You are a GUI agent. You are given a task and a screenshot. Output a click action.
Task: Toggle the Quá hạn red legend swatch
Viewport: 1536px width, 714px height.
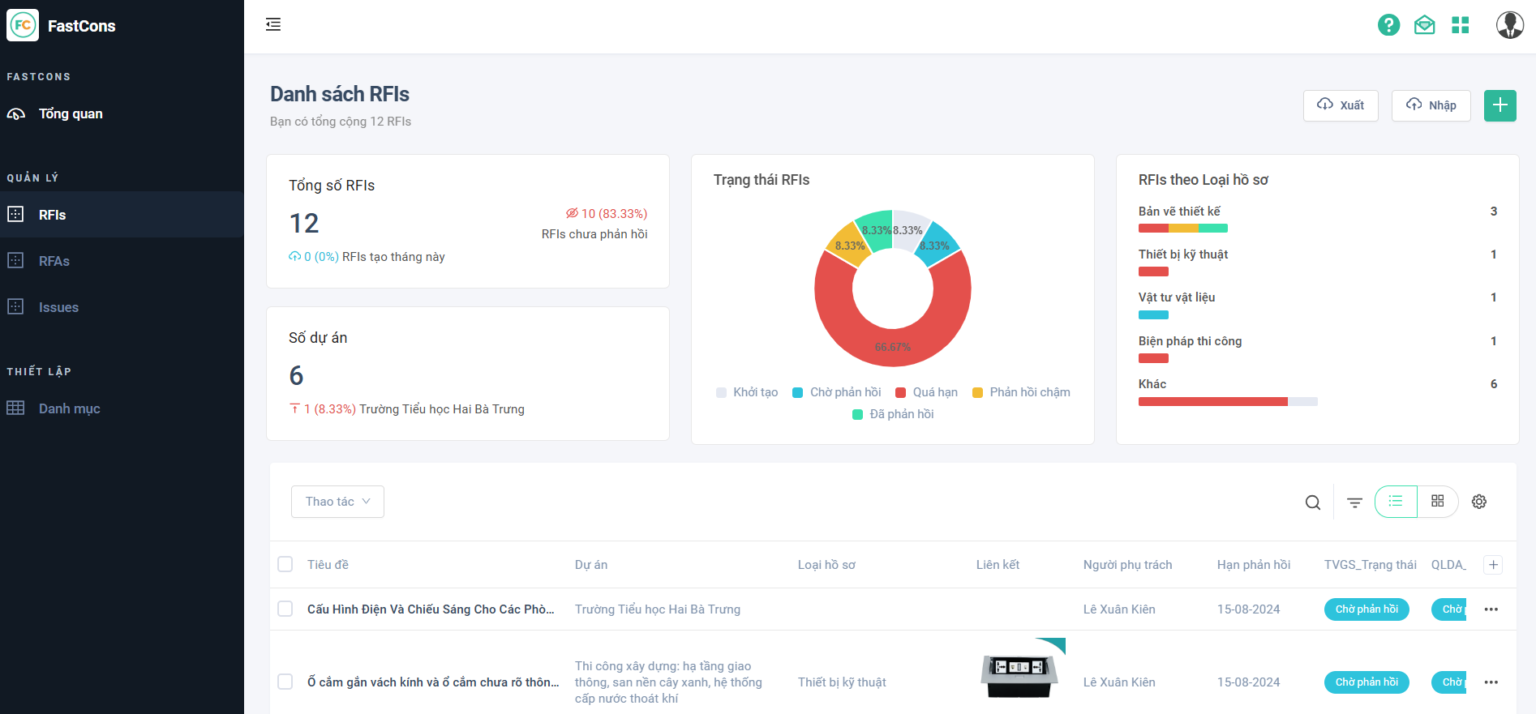coord(900,393)
